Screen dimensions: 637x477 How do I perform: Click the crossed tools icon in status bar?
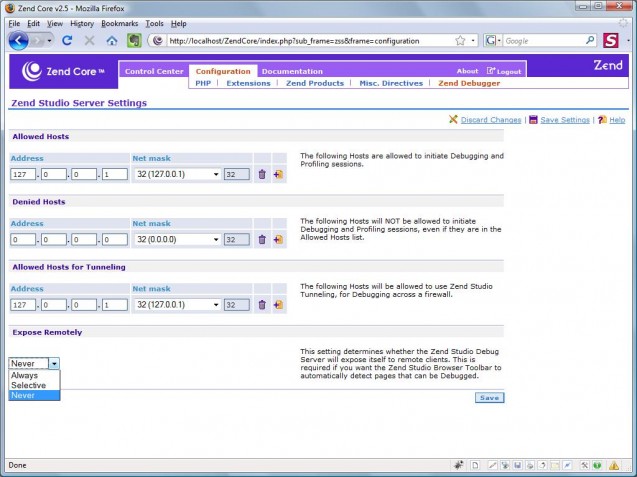(x=584, y=465)
